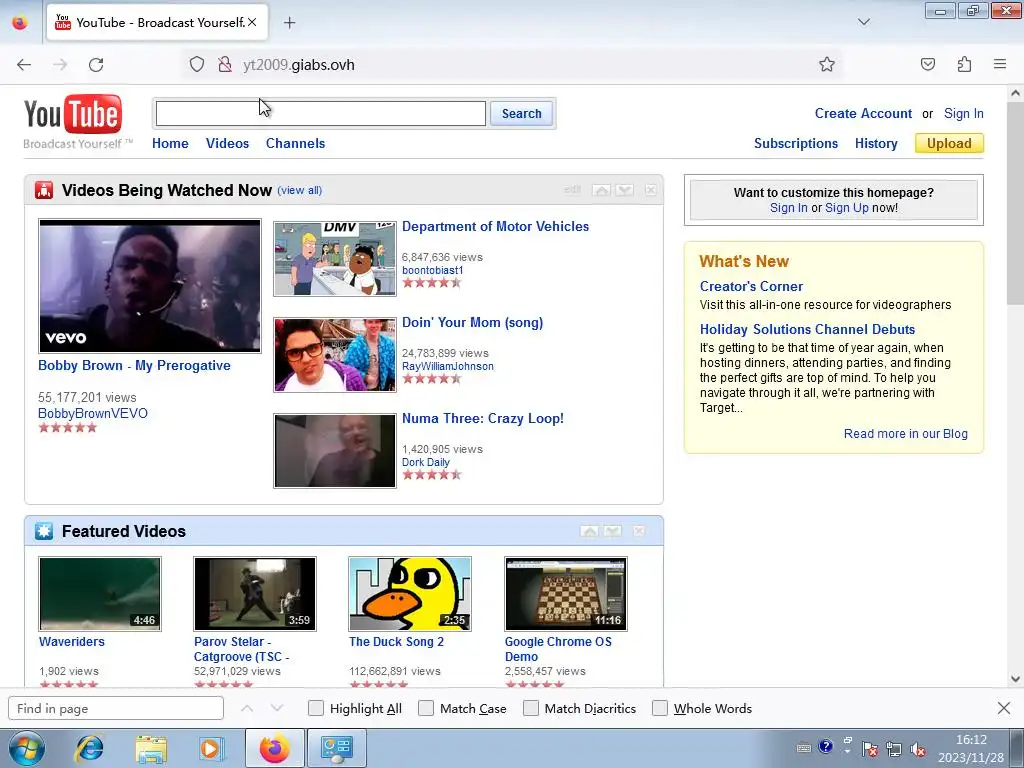The height and width of the screenshot is (768, 1024).
Task: Open the Videos navigation tab
Action: pos(227,143)
